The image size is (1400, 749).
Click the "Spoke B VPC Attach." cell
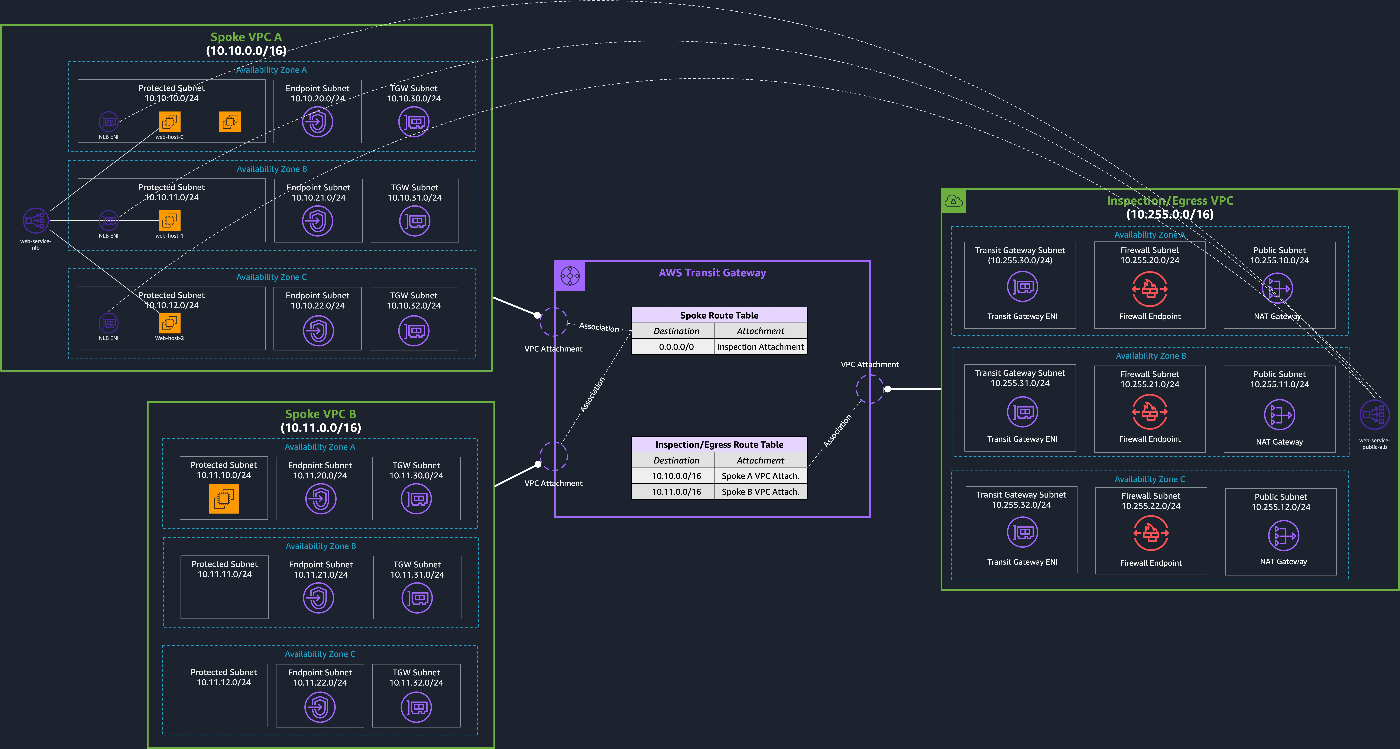pos(760,492)
